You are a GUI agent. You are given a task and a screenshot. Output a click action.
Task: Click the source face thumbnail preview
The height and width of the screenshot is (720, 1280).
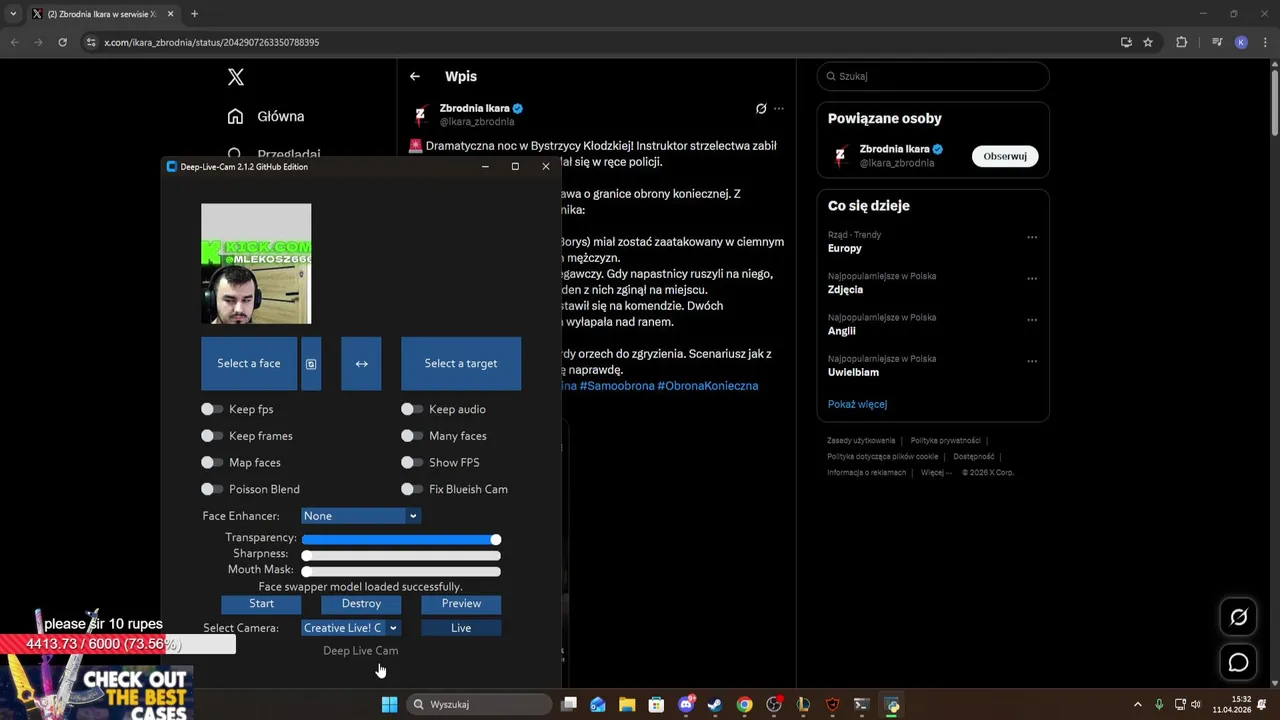coord(256,264)
